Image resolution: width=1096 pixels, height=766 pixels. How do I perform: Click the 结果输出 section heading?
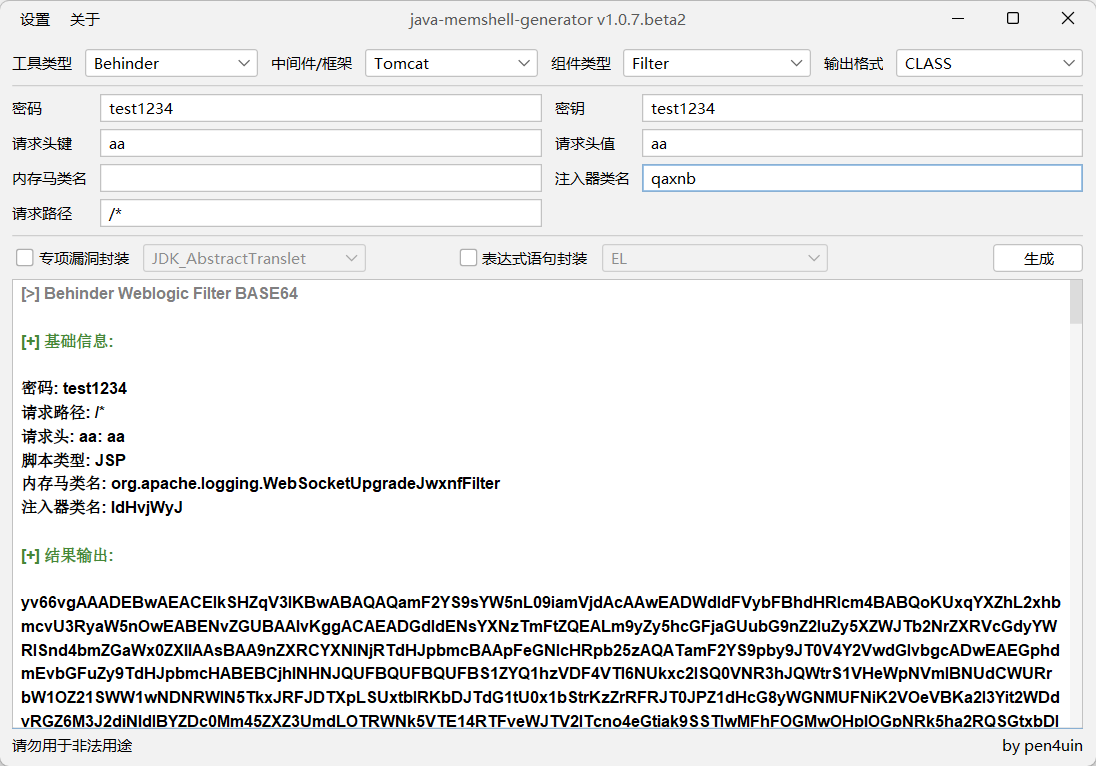(x=67, y=556)
